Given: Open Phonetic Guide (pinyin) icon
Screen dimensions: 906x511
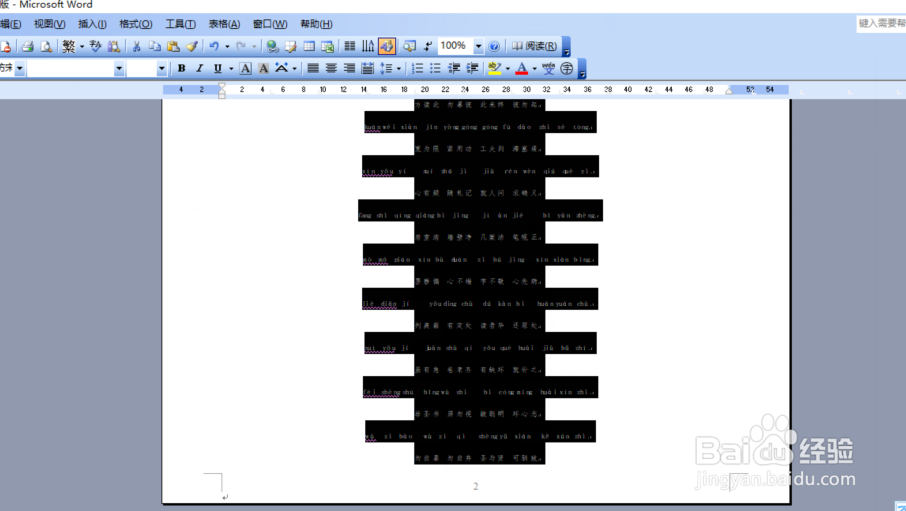Looking at the screenshot, I should [x=548, y=68].
